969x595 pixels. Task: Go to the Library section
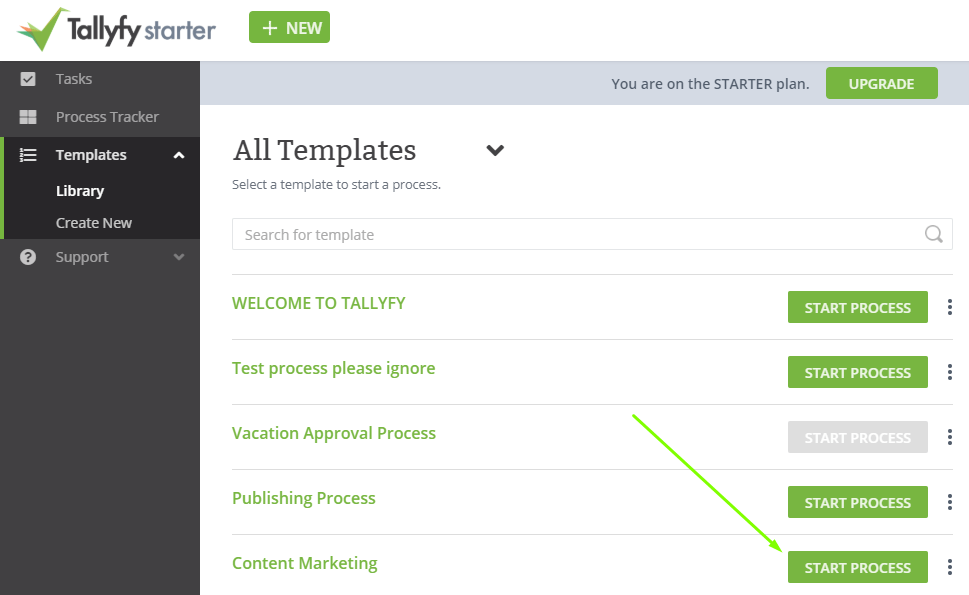(x=80, y=190)
